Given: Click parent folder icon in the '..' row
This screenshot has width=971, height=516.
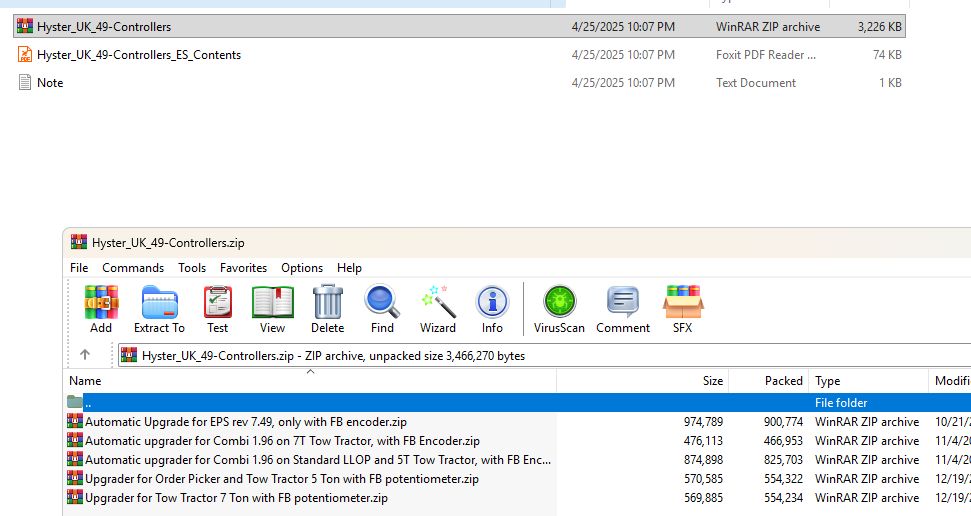Looking at the screenshot, I should (75, 402).
